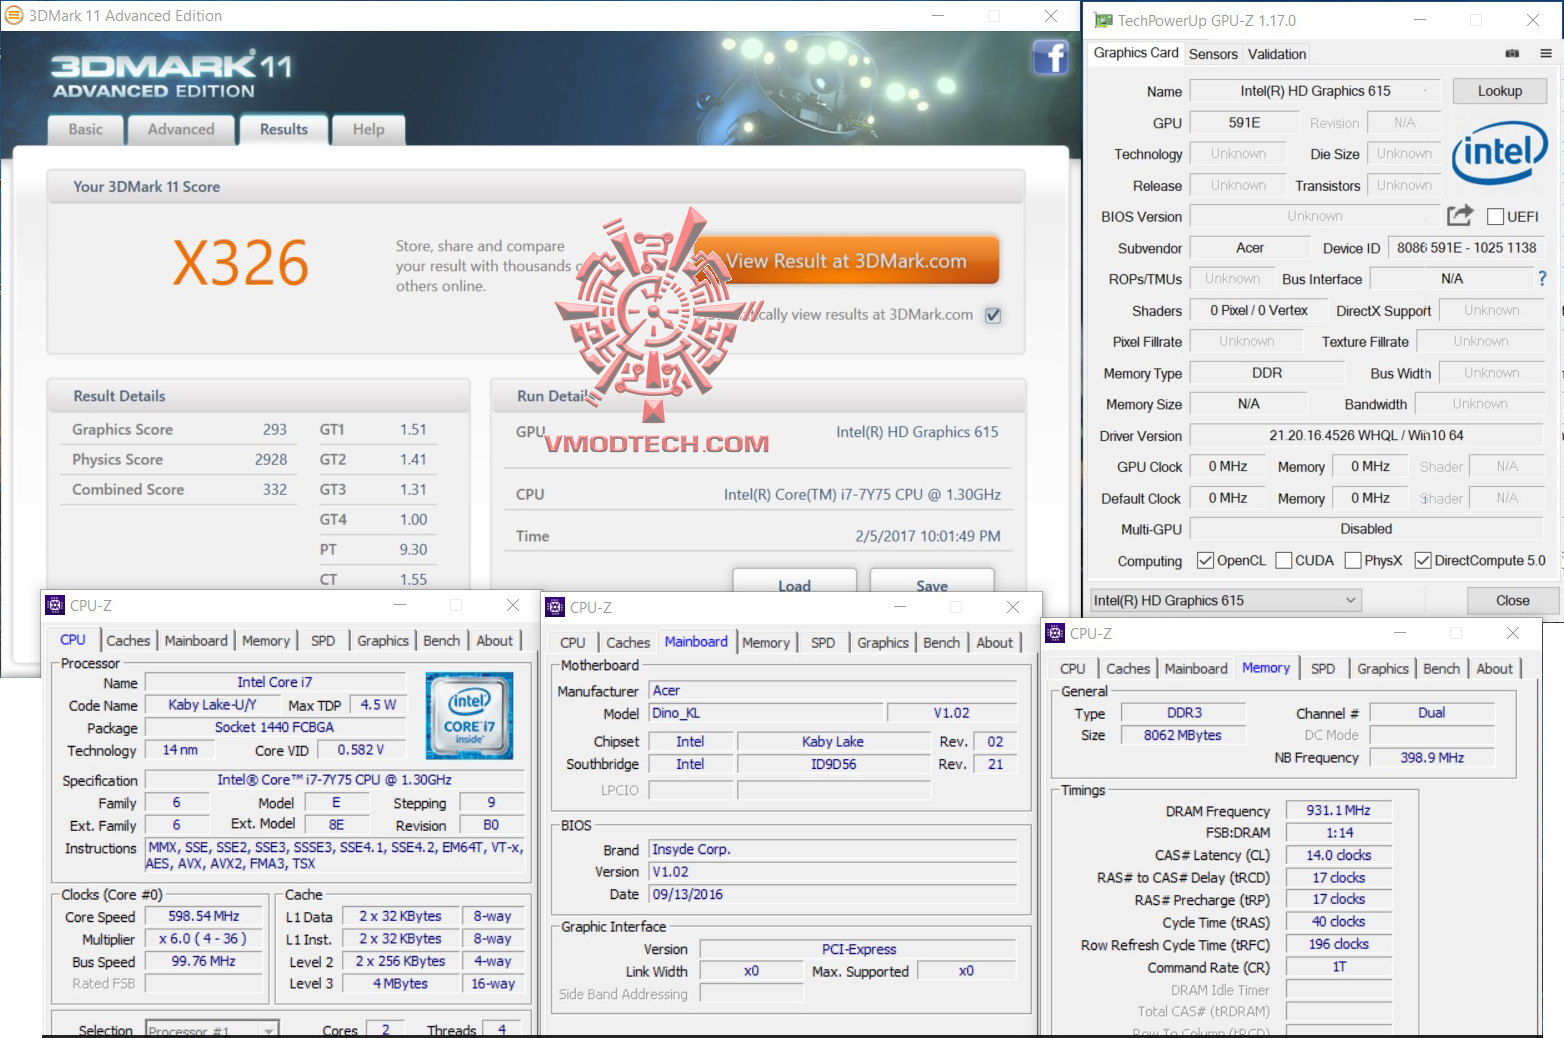Open Memory tab in the CPU-Z Mainboard window
This screenshot has height=1038, width=1564.
point(766,643)
